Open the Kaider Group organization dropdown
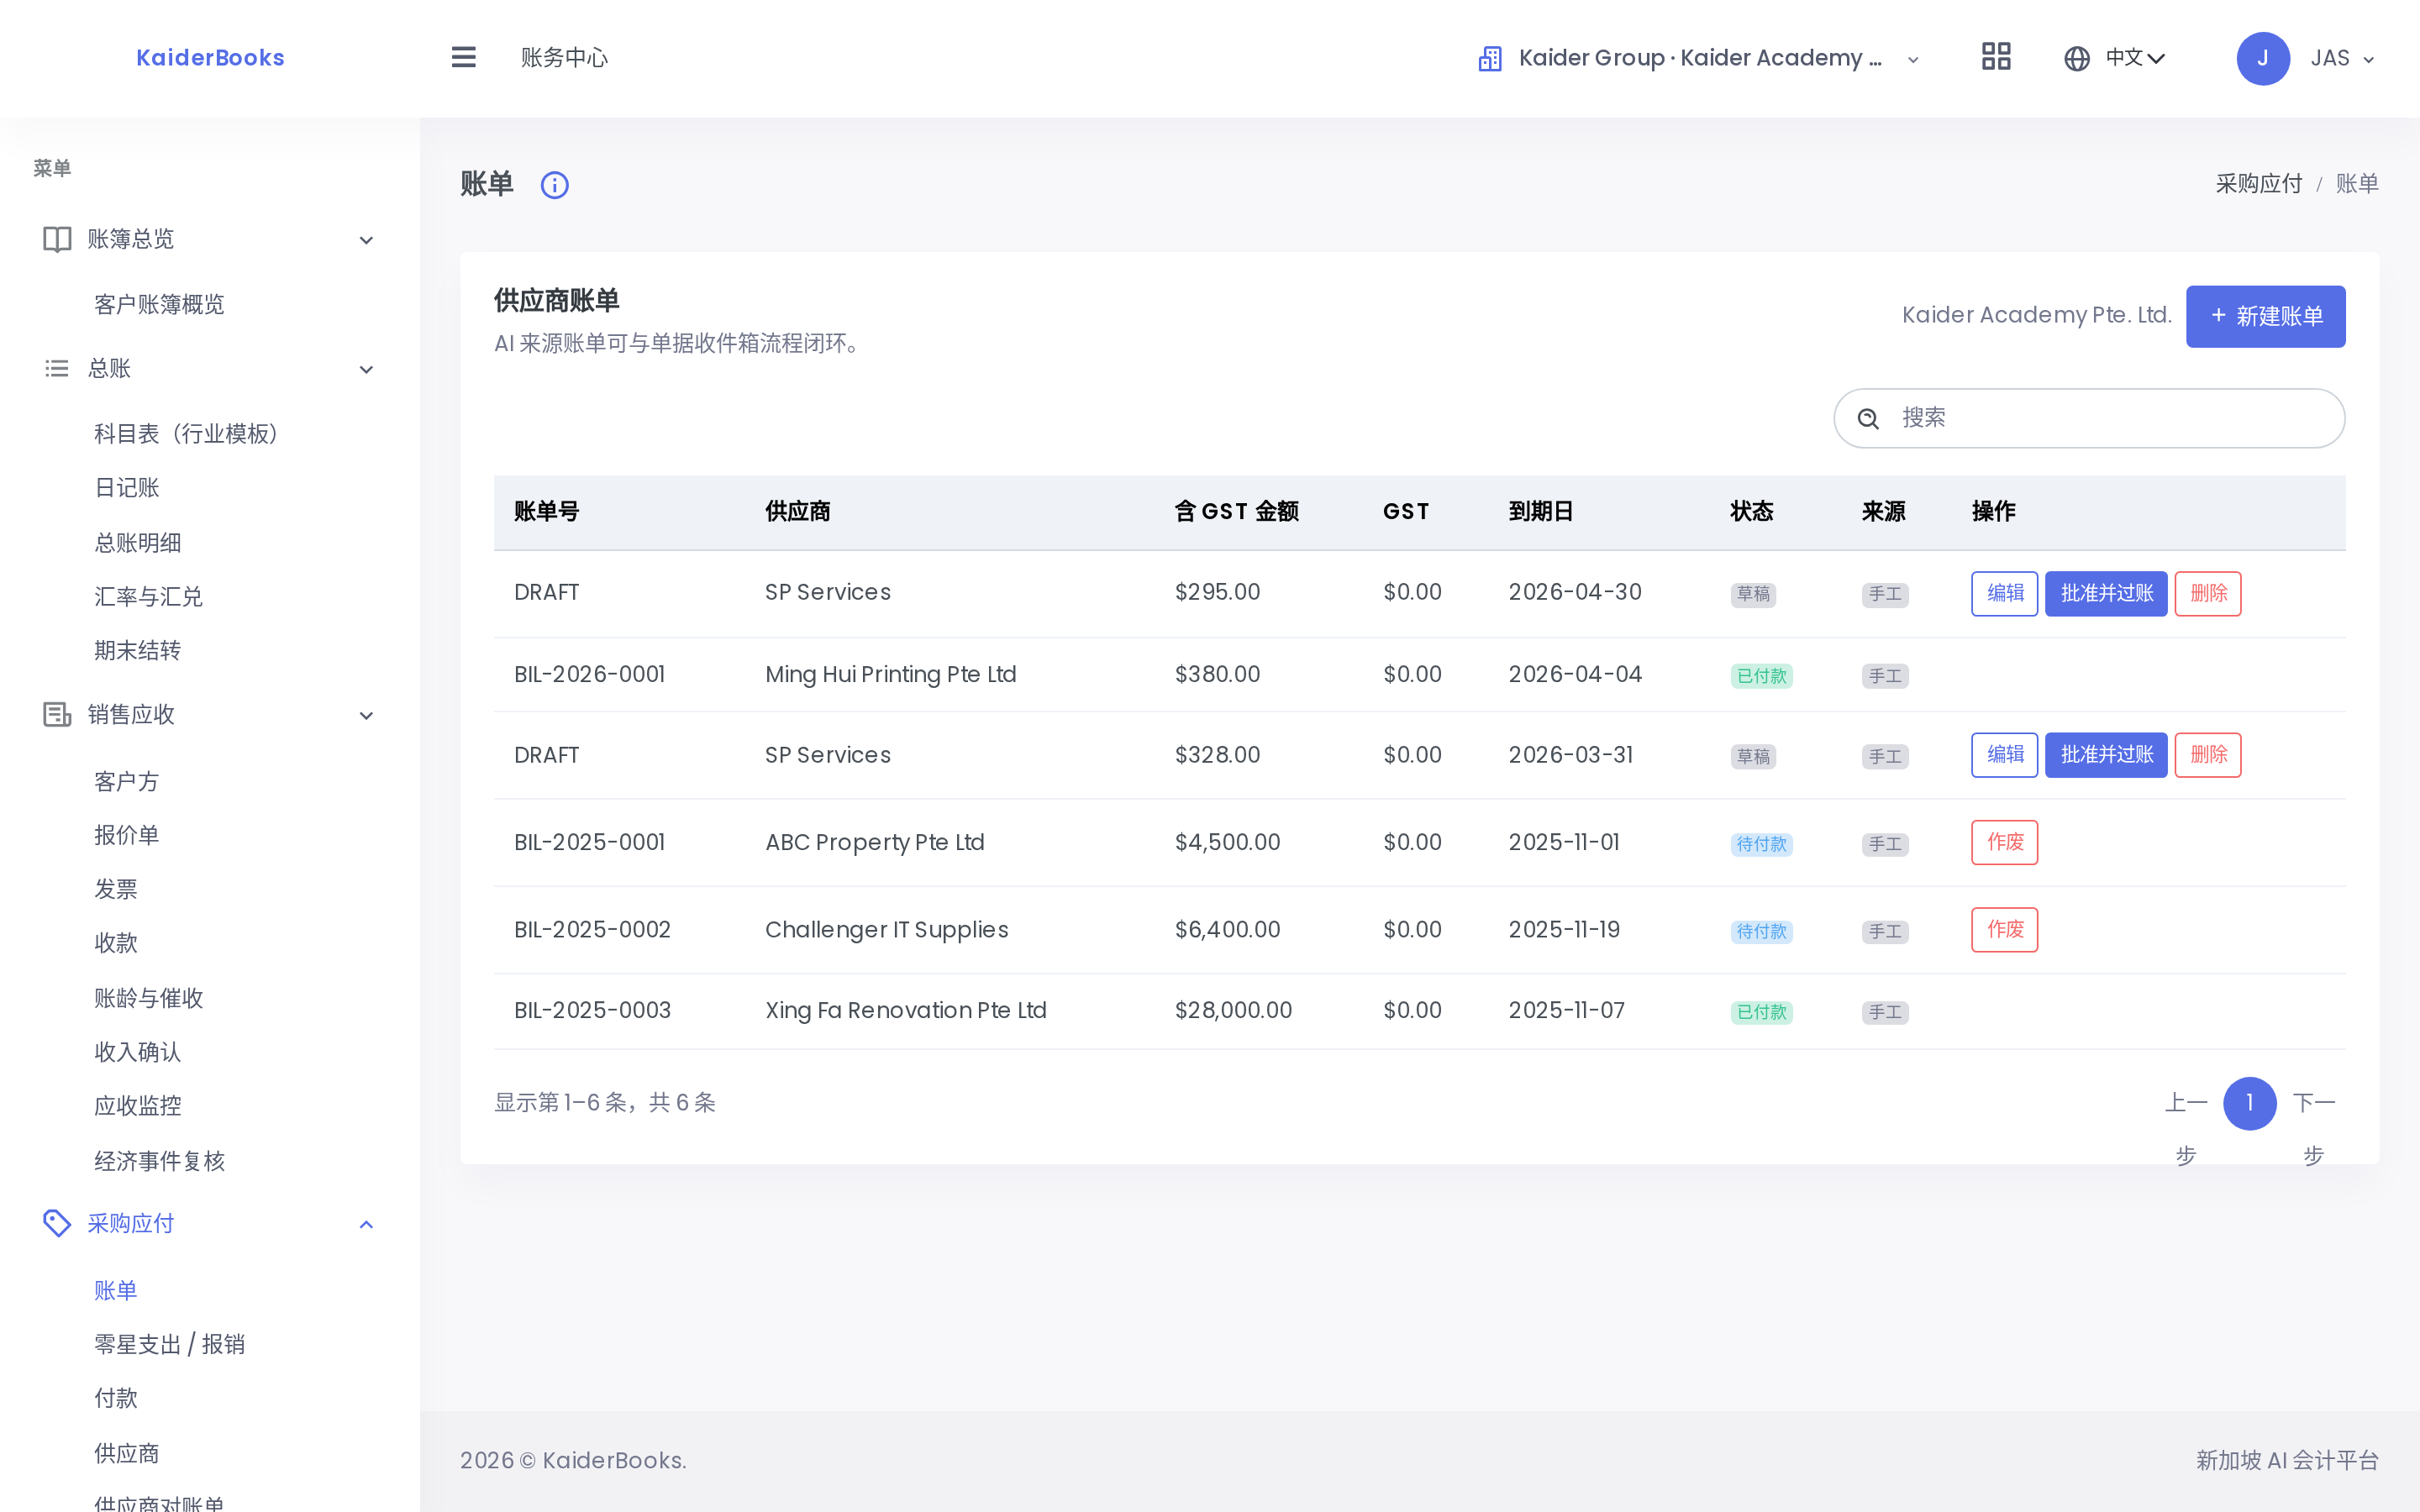Viewport: 2420px width, 1512px height. (x=1699, y=58)
